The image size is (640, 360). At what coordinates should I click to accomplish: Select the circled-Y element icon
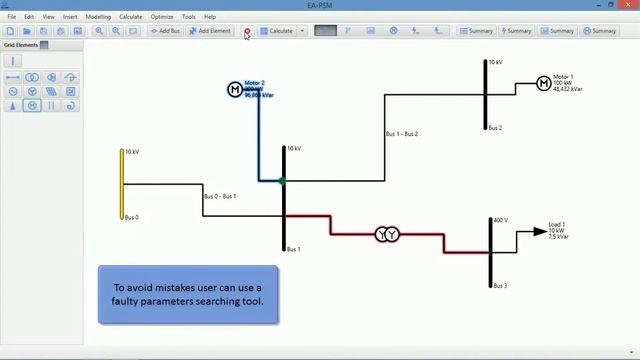(x=32, y=91)
